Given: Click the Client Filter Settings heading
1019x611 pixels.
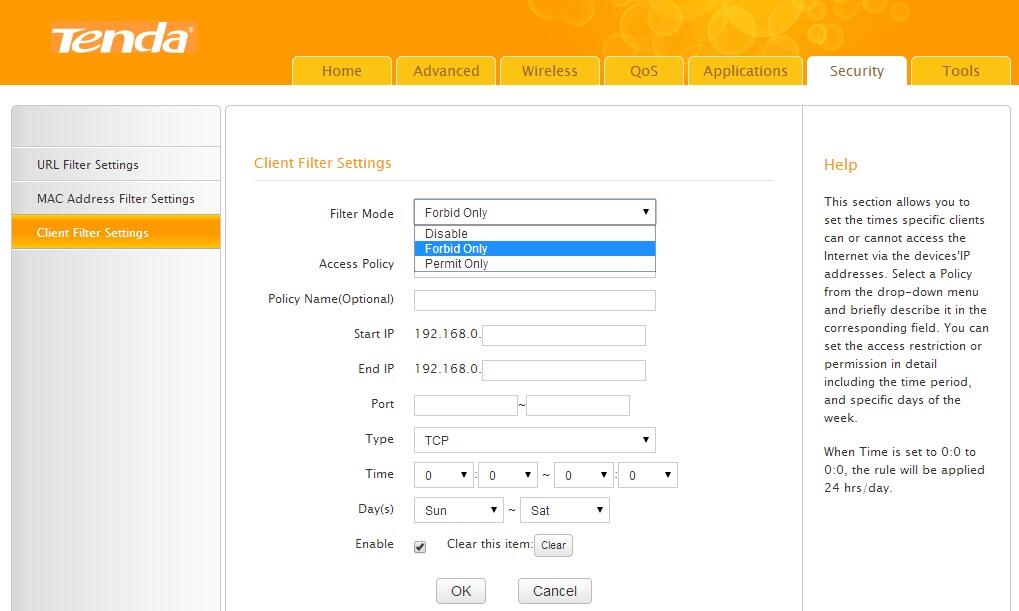Looking at the screenshot, I should (323, 163).
